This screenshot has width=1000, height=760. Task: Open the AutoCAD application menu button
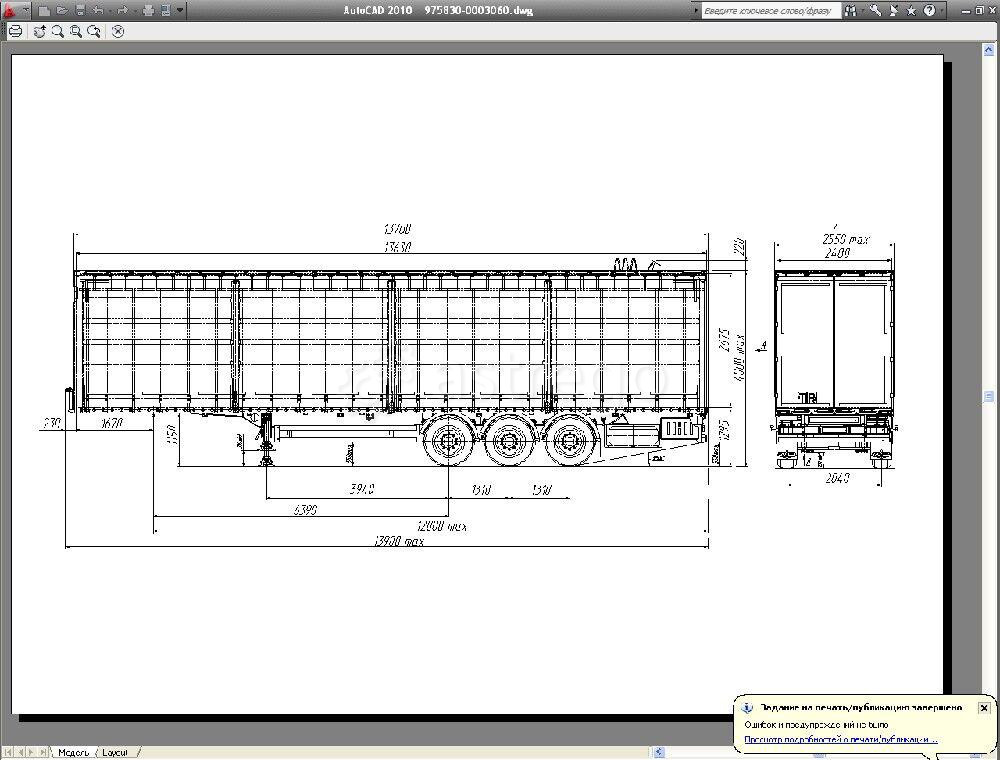[x=14, y=10]
